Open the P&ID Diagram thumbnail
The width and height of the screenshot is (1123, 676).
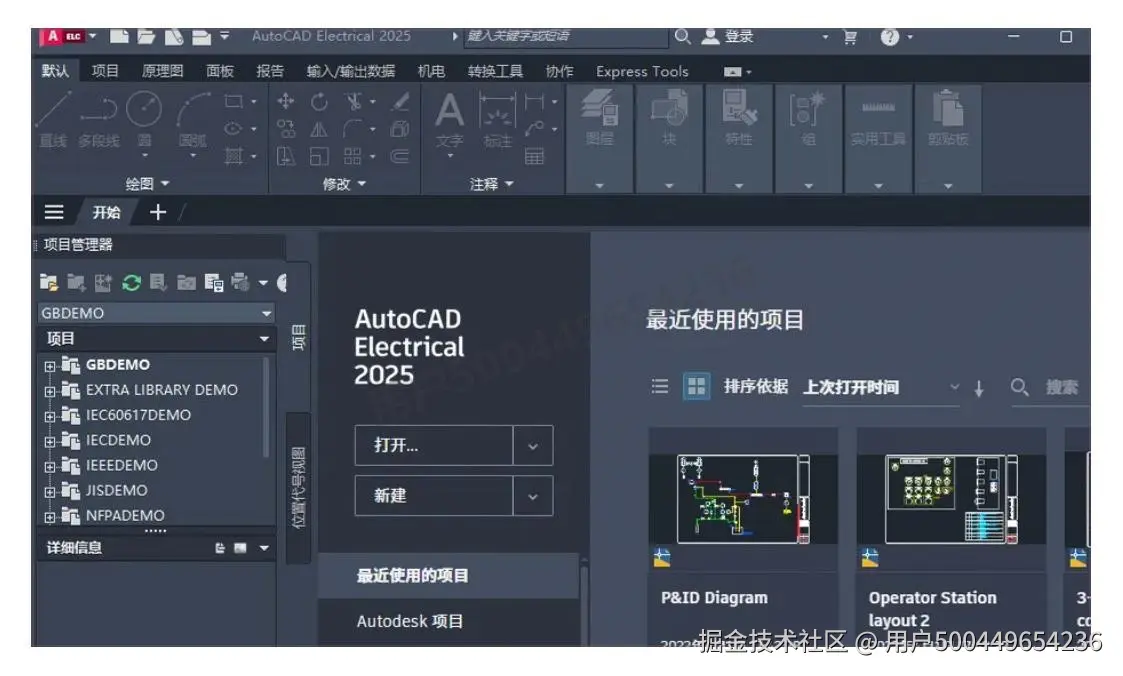click(743, 499)
